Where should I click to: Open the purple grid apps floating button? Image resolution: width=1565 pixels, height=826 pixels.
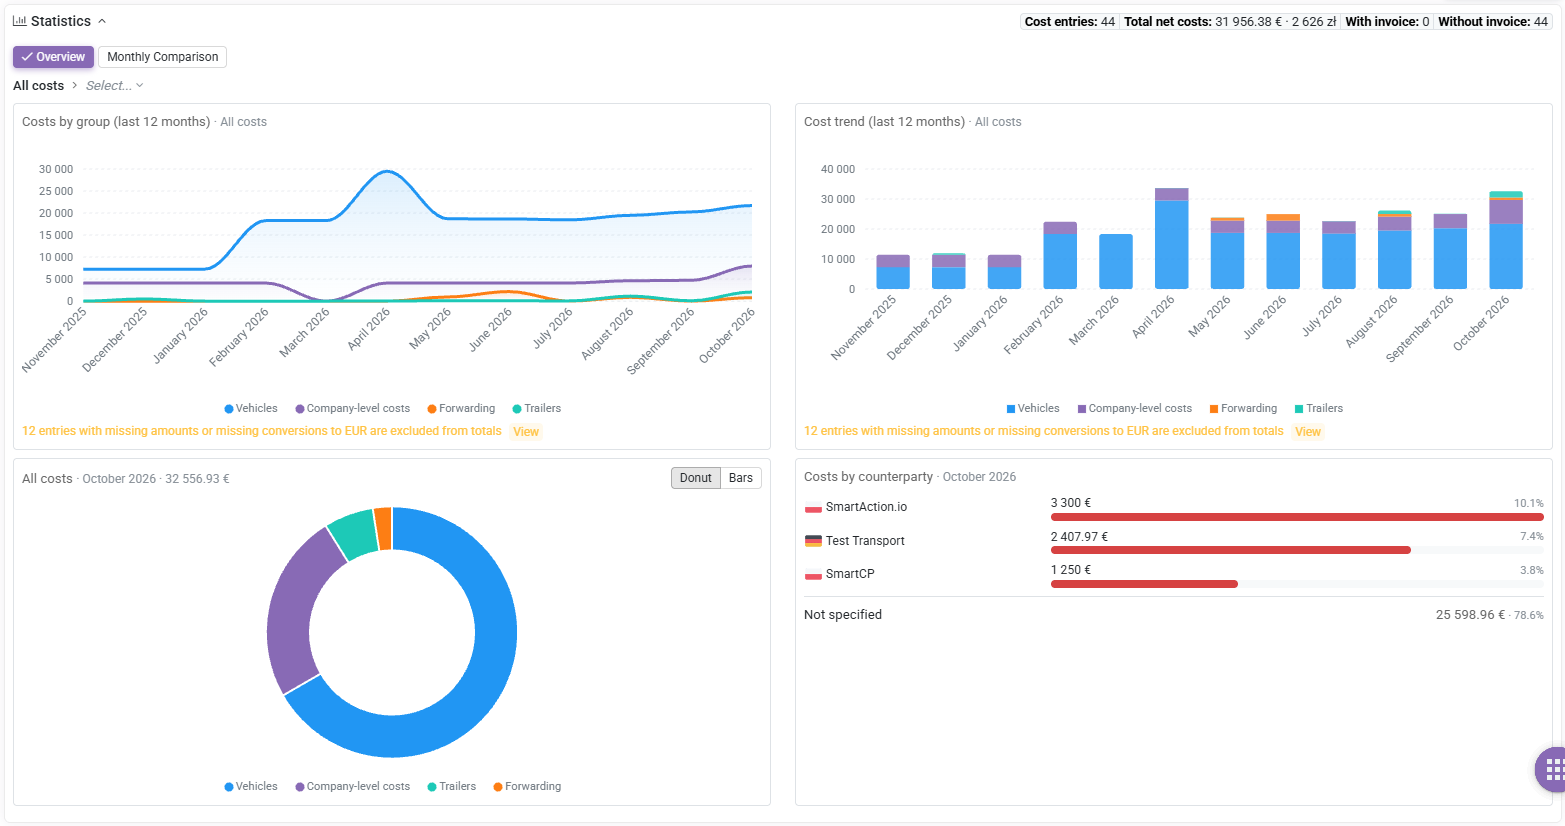pyautogui.click(x=1552, y=769)
